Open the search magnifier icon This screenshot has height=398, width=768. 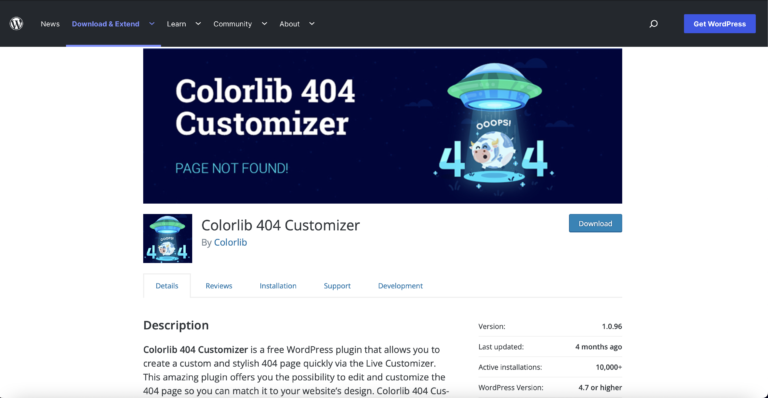tap(653, 23)
